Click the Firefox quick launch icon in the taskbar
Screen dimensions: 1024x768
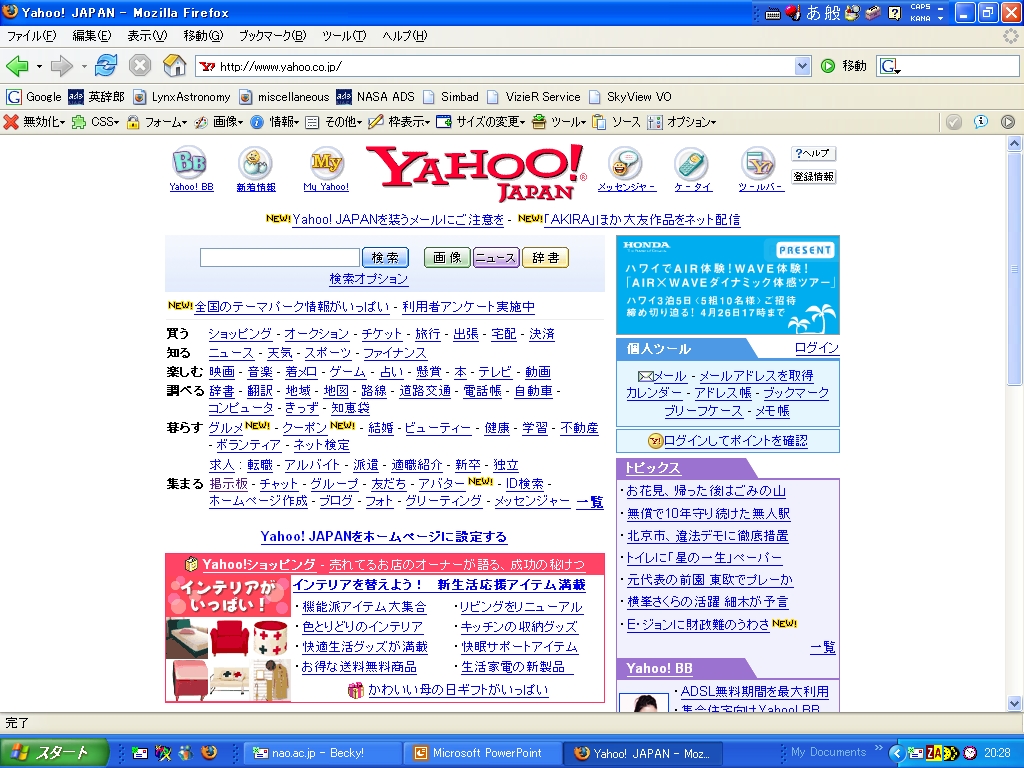point(209,752)
